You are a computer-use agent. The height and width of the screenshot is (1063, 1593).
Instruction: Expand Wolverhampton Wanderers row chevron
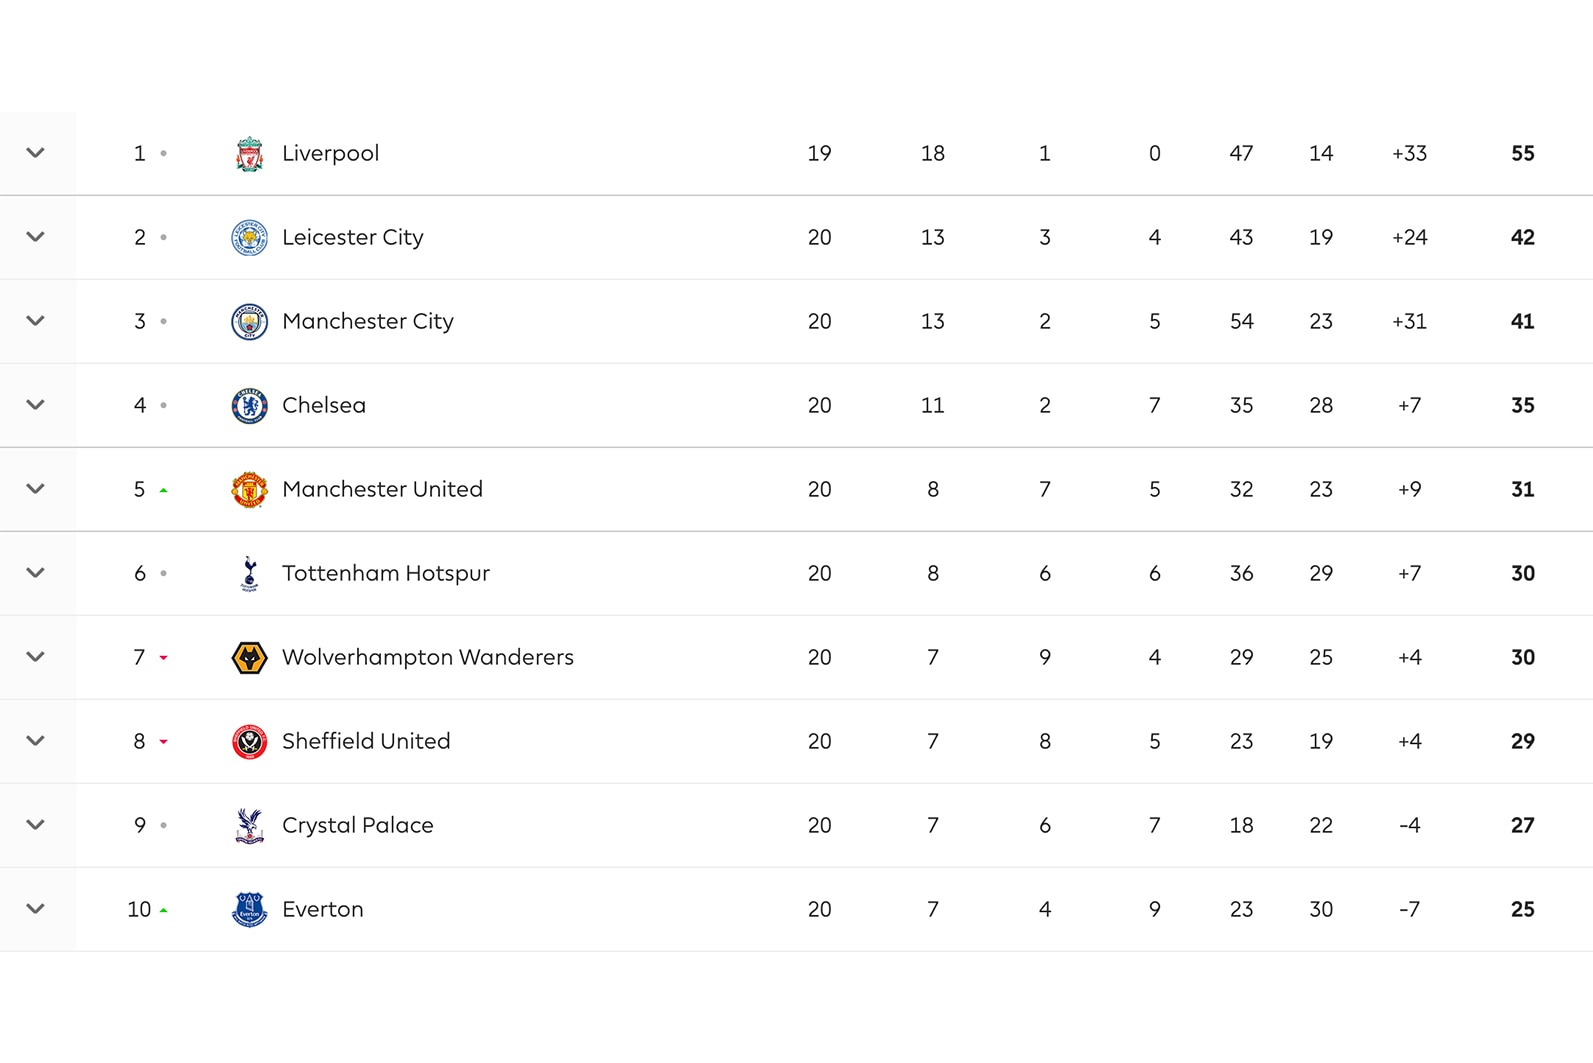click(35, 657)
